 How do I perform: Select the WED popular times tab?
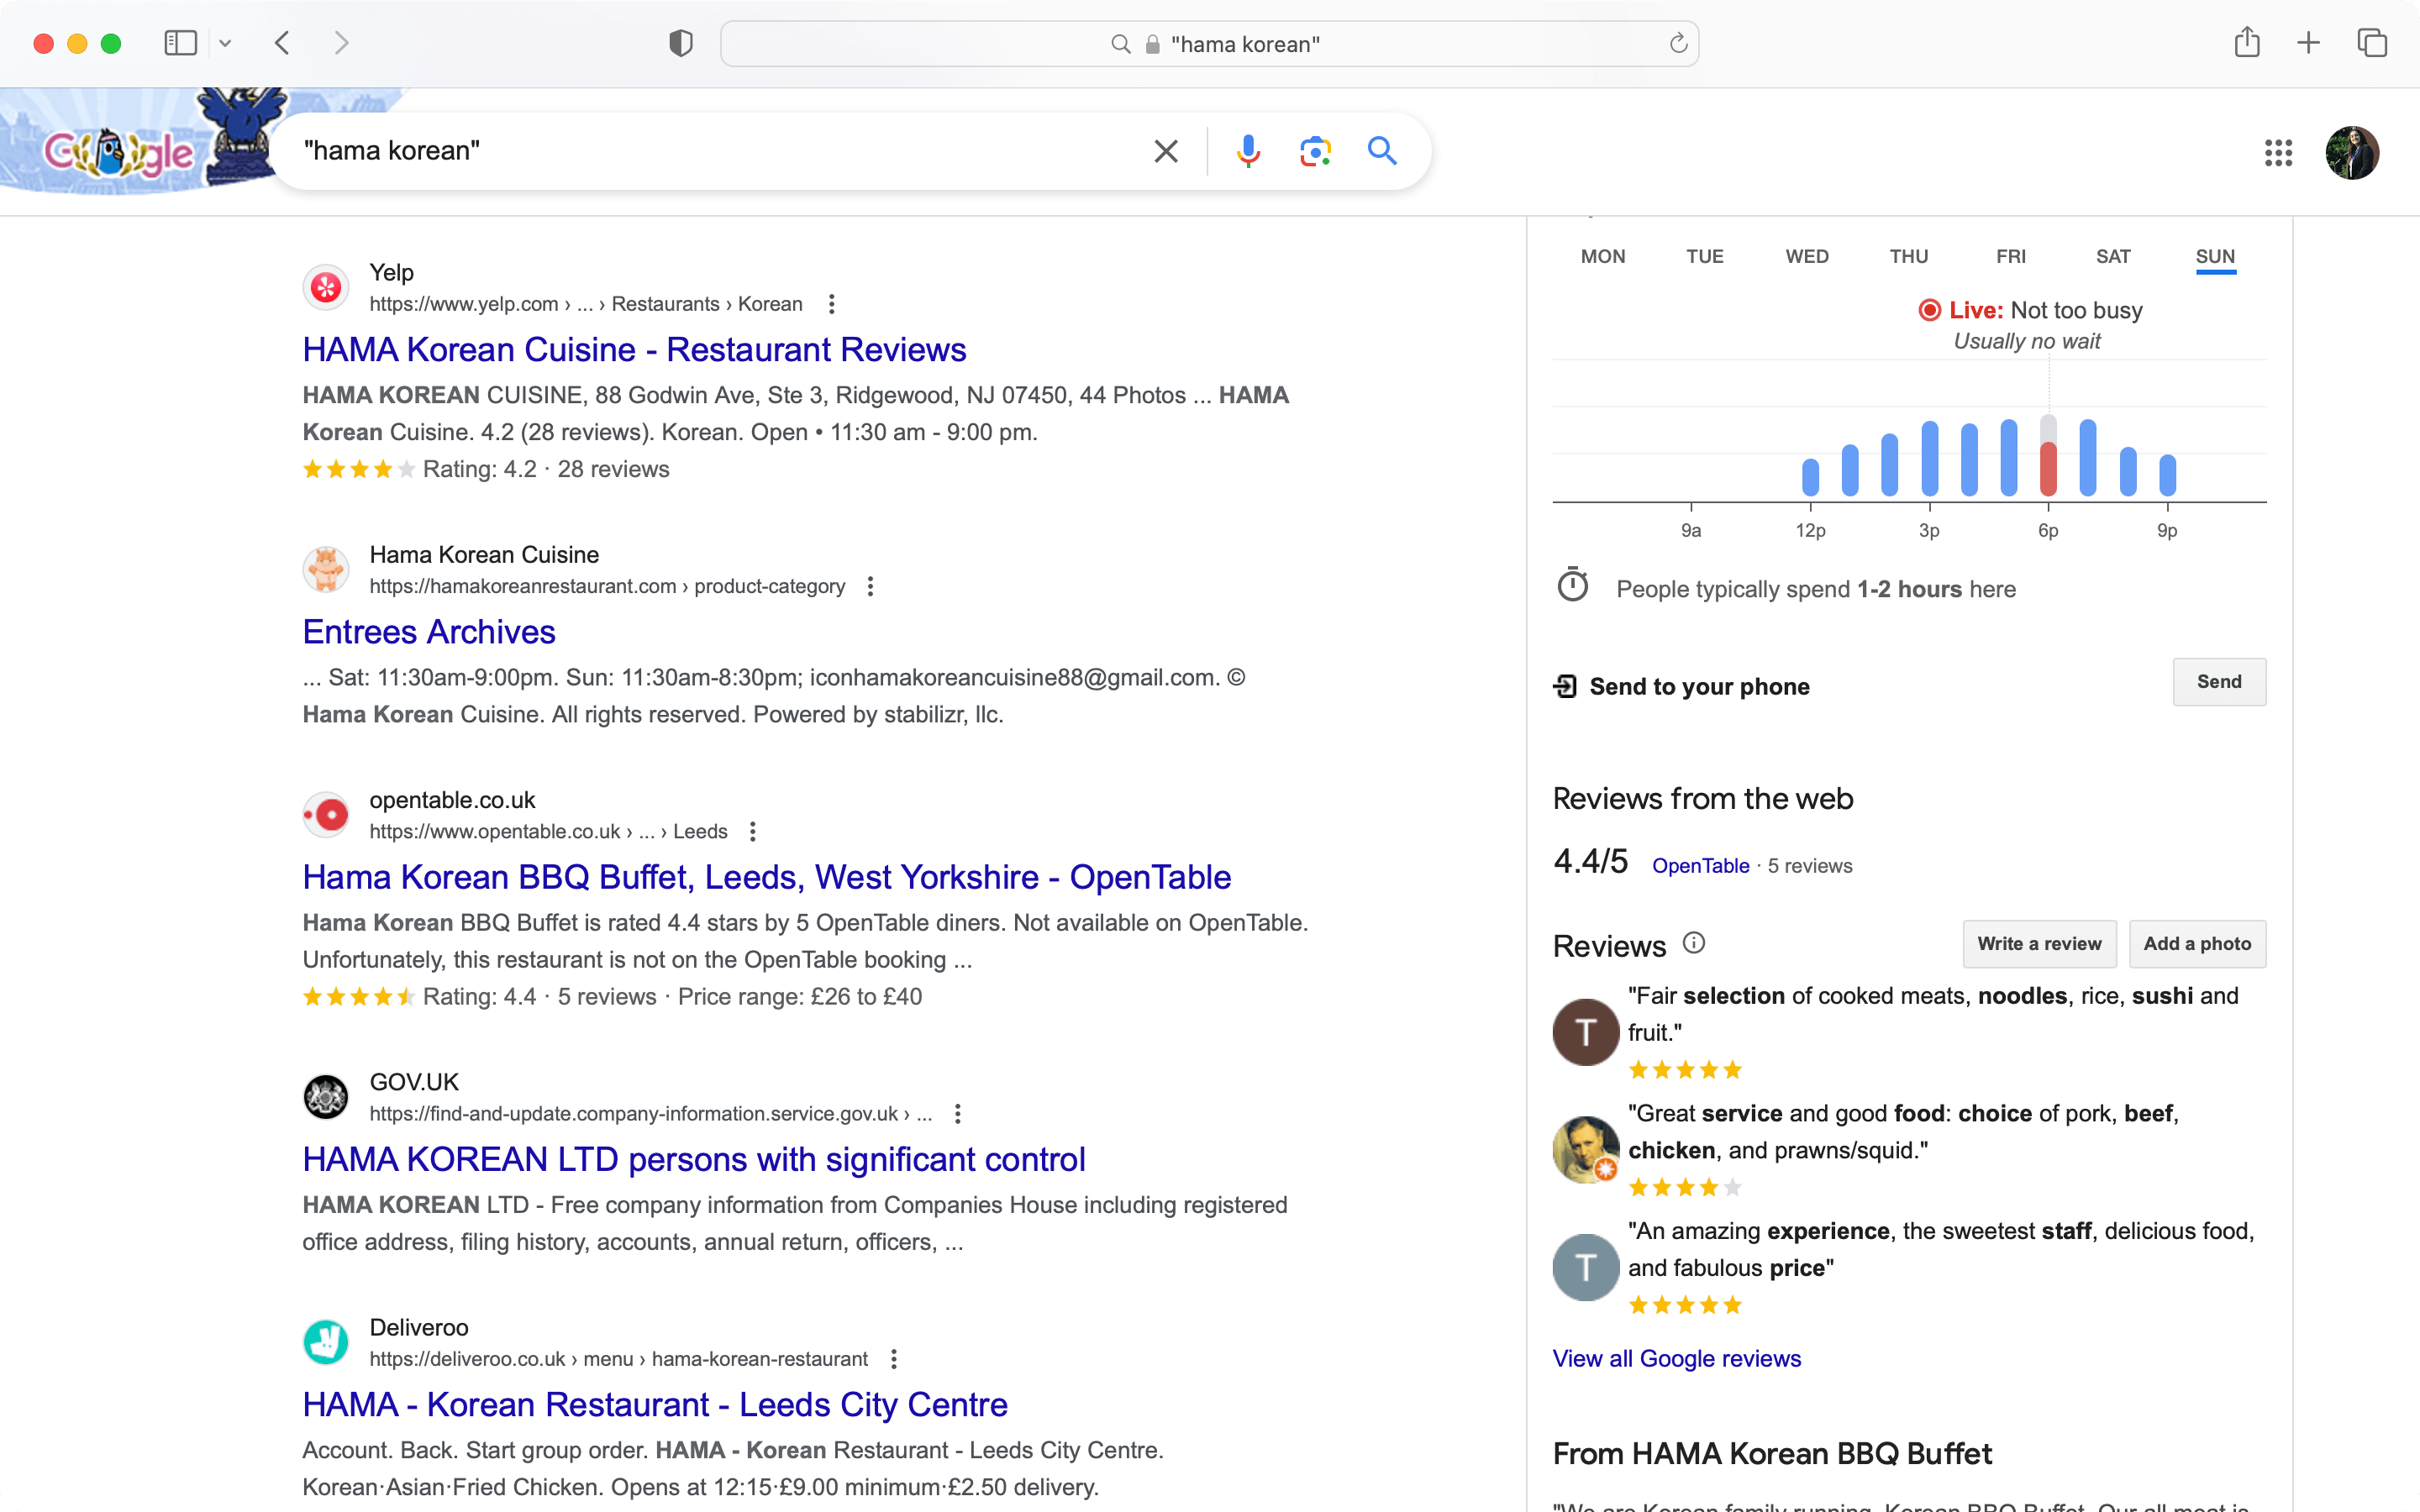(1807, 257)
